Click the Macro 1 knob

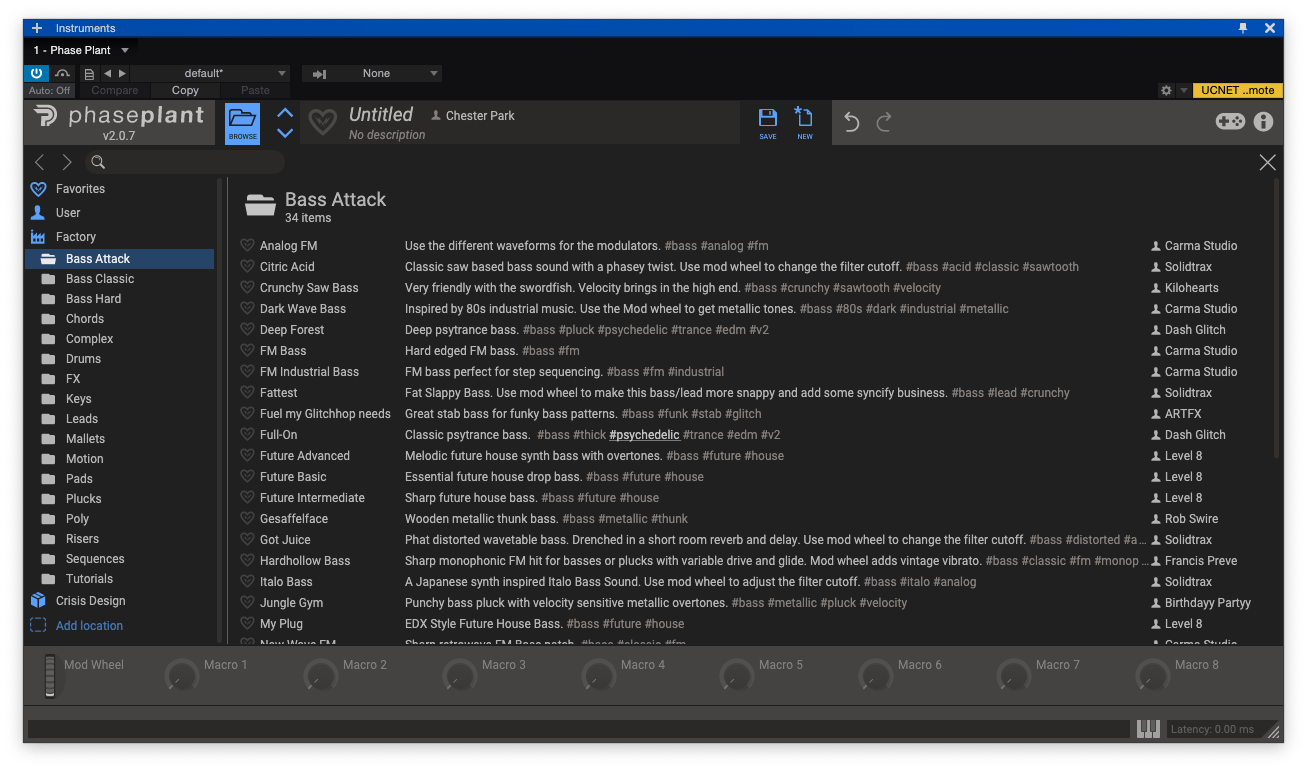(181, 676)
